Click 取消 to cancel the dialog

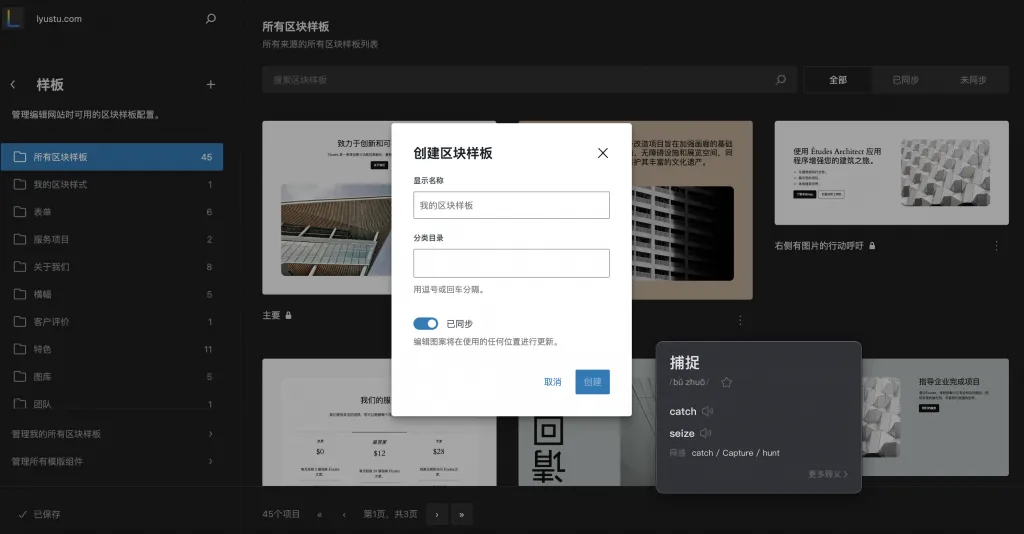point(552,382)
